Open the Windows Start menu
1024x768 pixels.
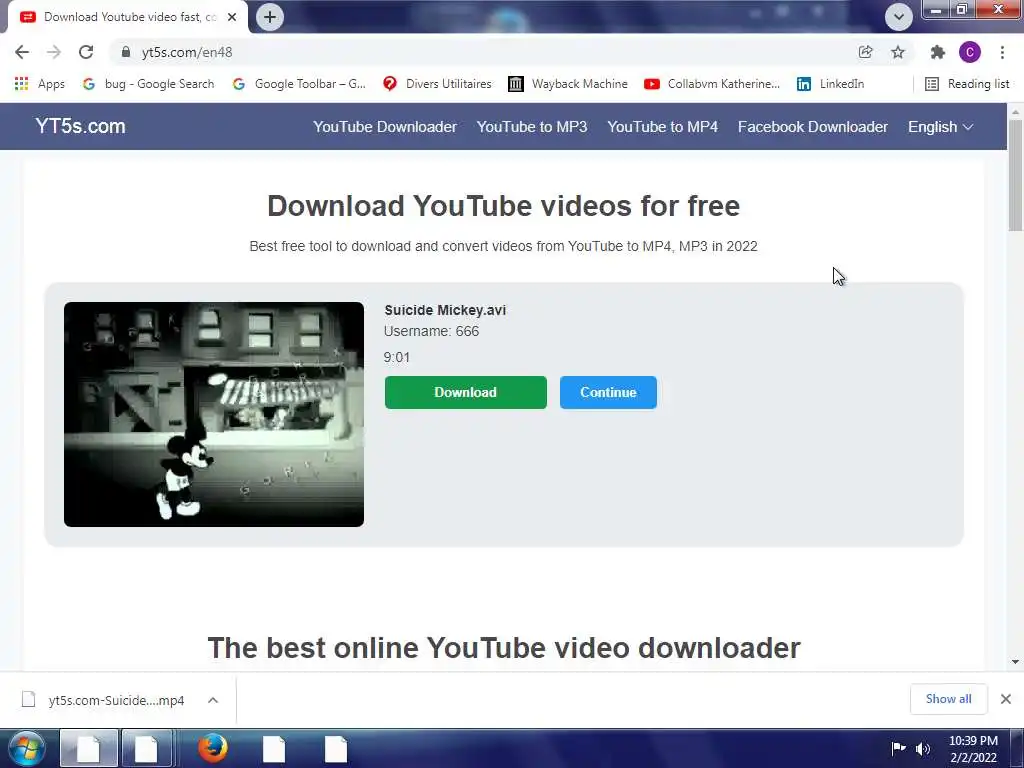(x=26, y=748)
